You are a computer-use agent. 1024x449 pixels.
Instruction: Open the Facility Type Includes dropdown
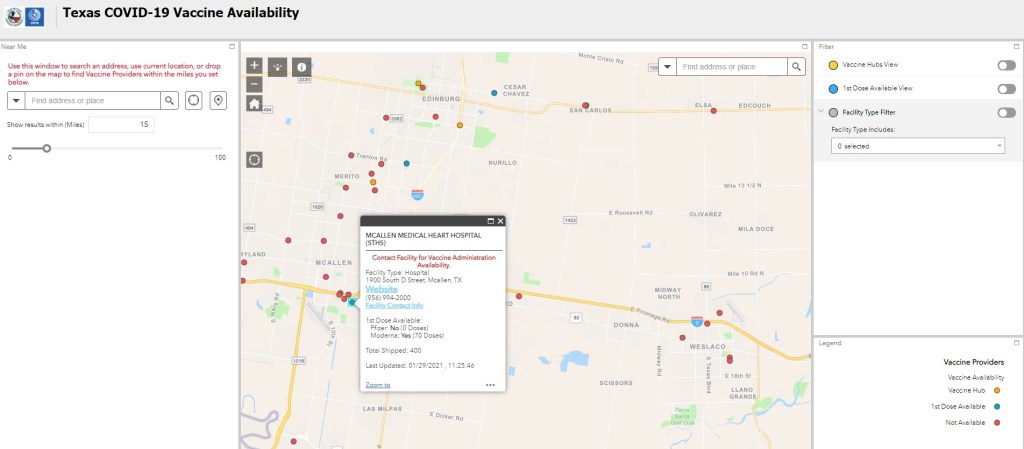coord(917,146)
